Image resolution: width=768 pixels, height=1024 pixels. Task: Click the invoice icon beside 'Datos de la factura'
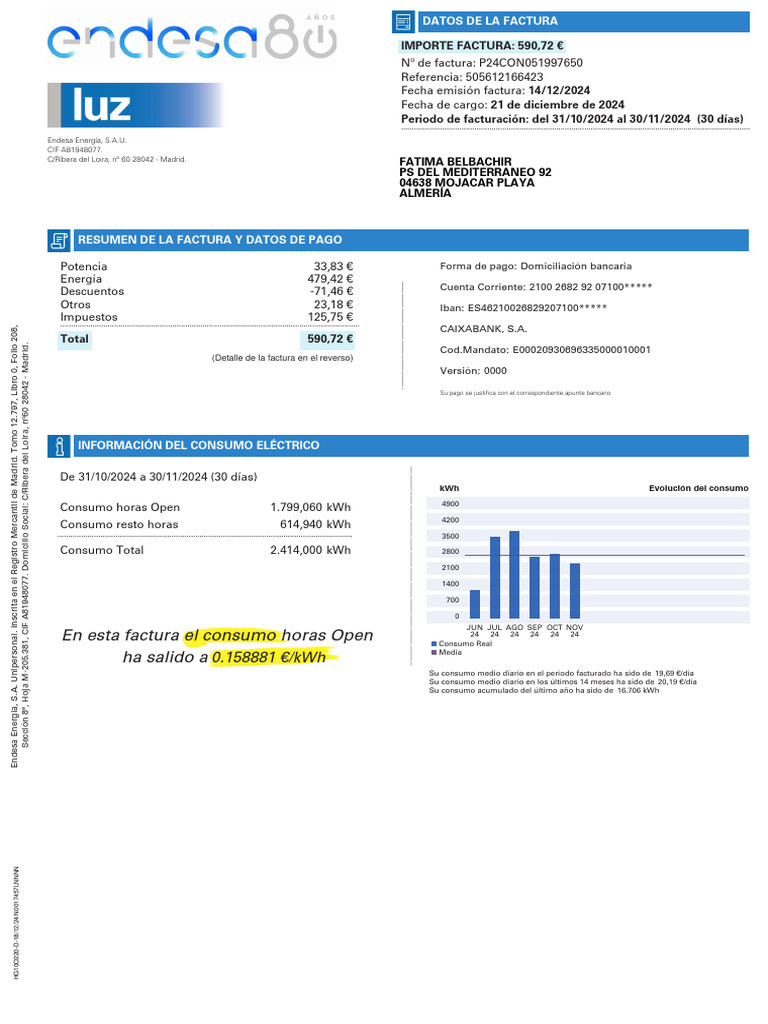click(404, 22)
